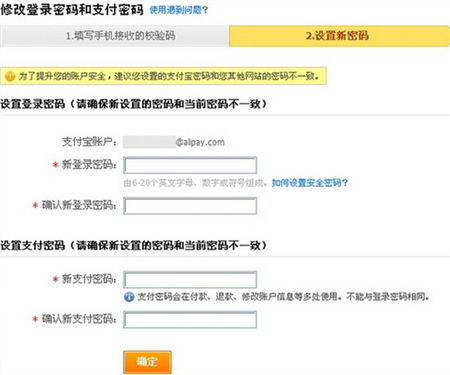Click into the 确认新登录密码 field
Image resolution: width=450 pixels, height=375 pixels.
[x=190, y=206]
